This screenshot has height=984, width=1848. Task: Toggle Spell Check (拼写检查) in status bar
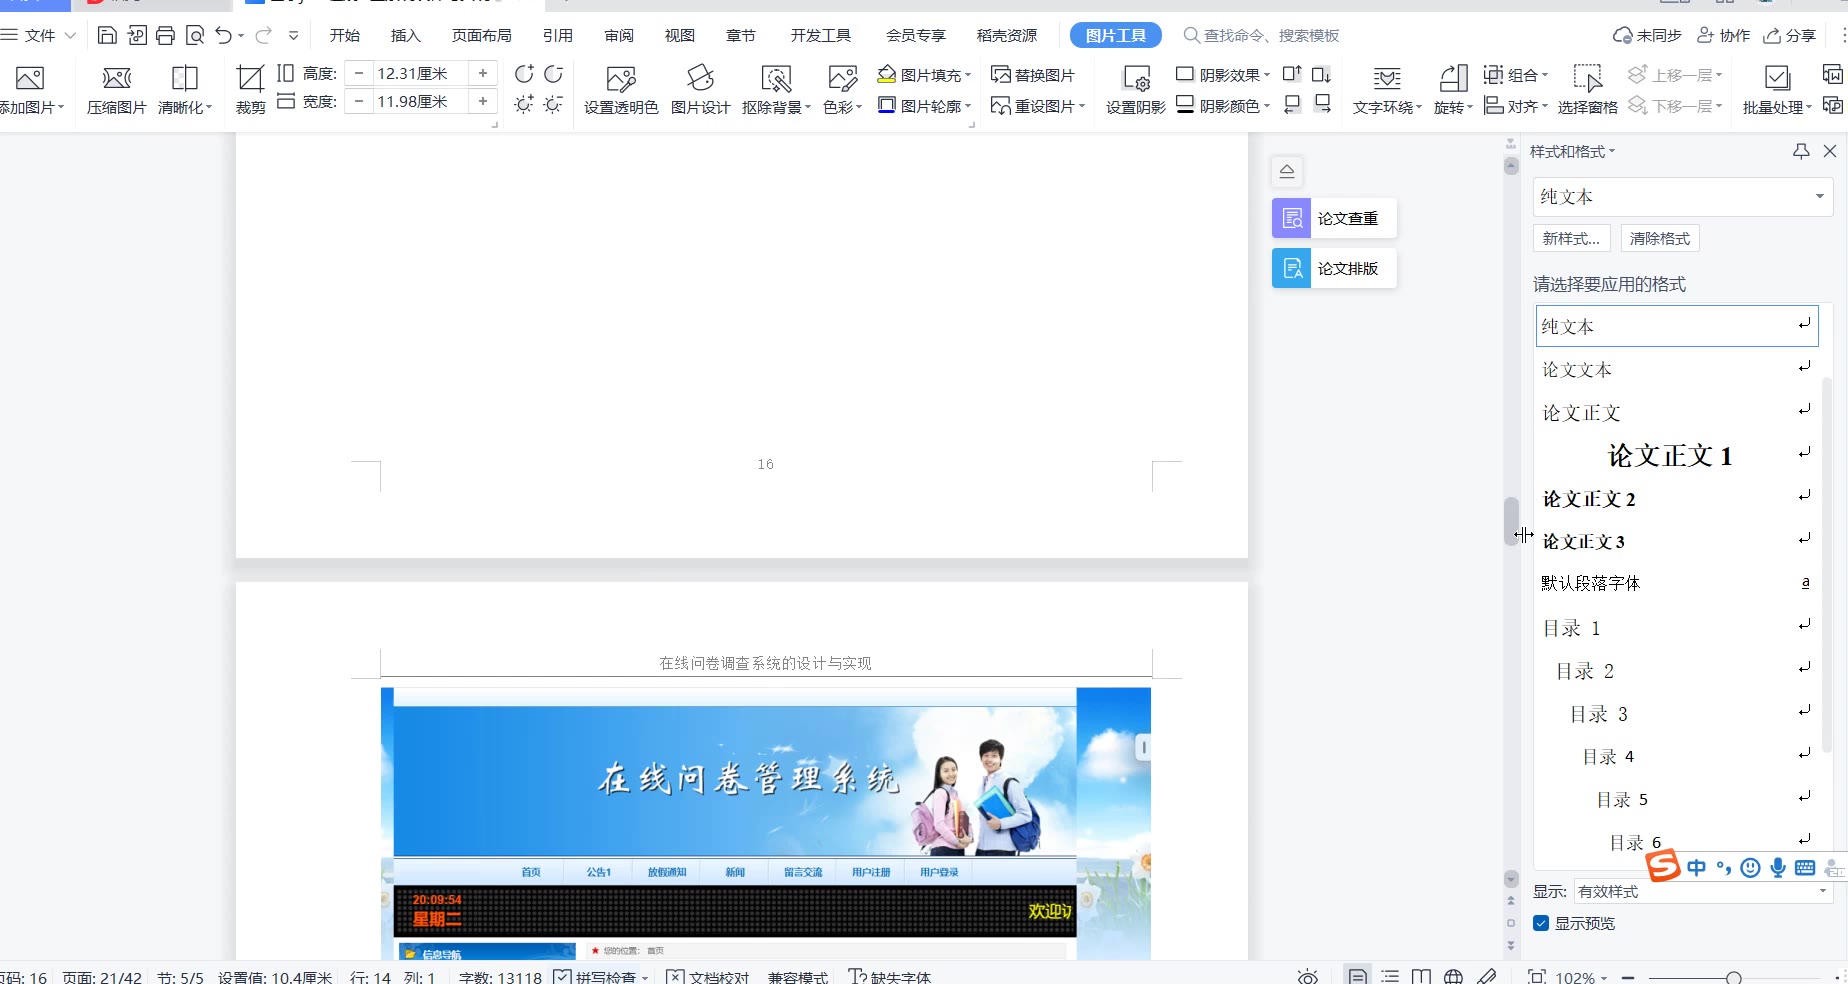(601, 977)
